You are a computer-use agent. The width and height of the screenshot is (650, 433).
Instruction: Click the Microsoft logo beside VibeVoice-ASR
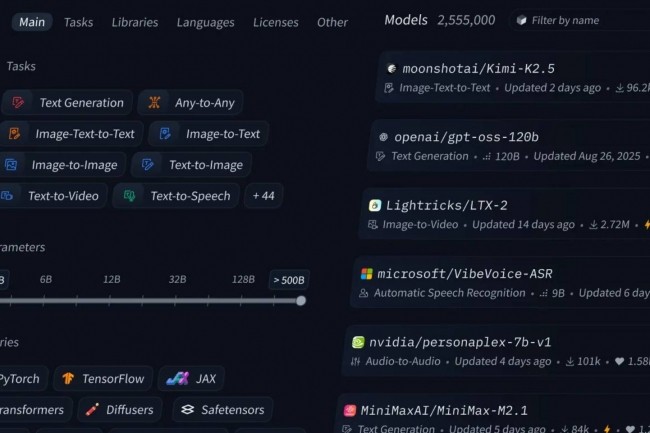click(x=366, y=273)
